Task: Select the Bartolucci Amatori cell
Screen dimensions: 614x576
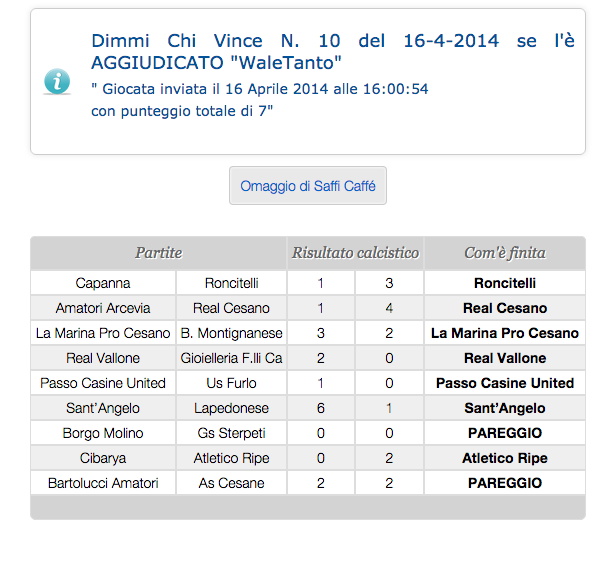Action: [103, 483]
